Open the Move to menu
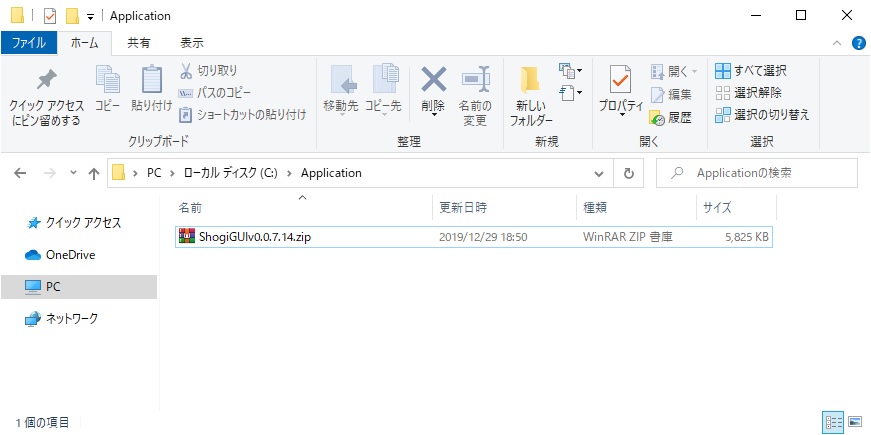 click(x=341, y=91)
